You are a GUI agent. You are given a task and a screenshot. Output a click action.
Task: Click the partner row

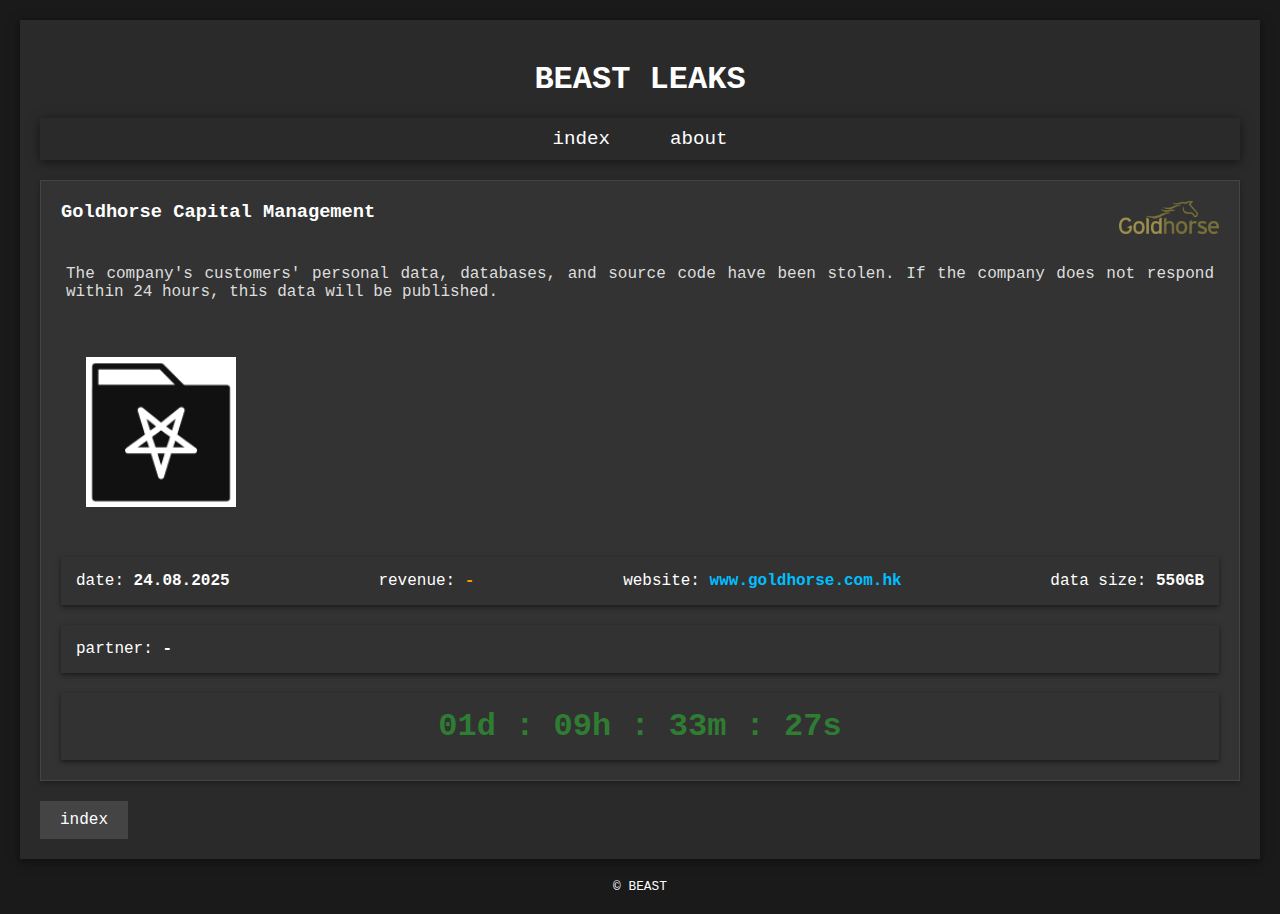640,649
